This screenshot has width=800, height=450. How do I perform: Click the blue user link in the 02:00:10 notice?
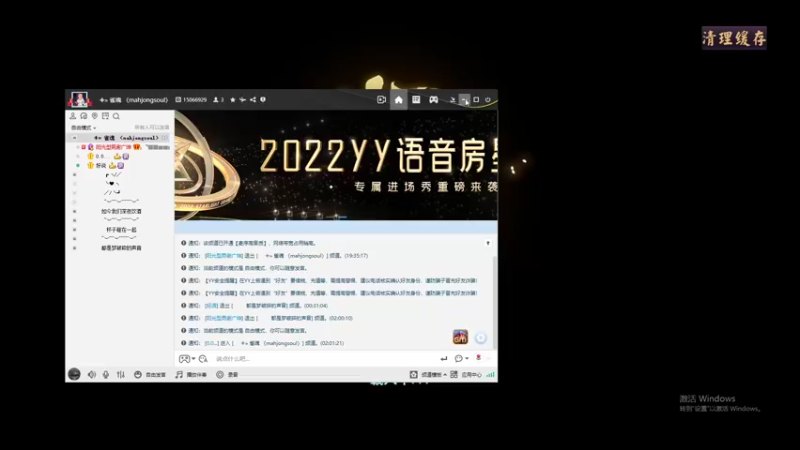(x=223, y=318)
